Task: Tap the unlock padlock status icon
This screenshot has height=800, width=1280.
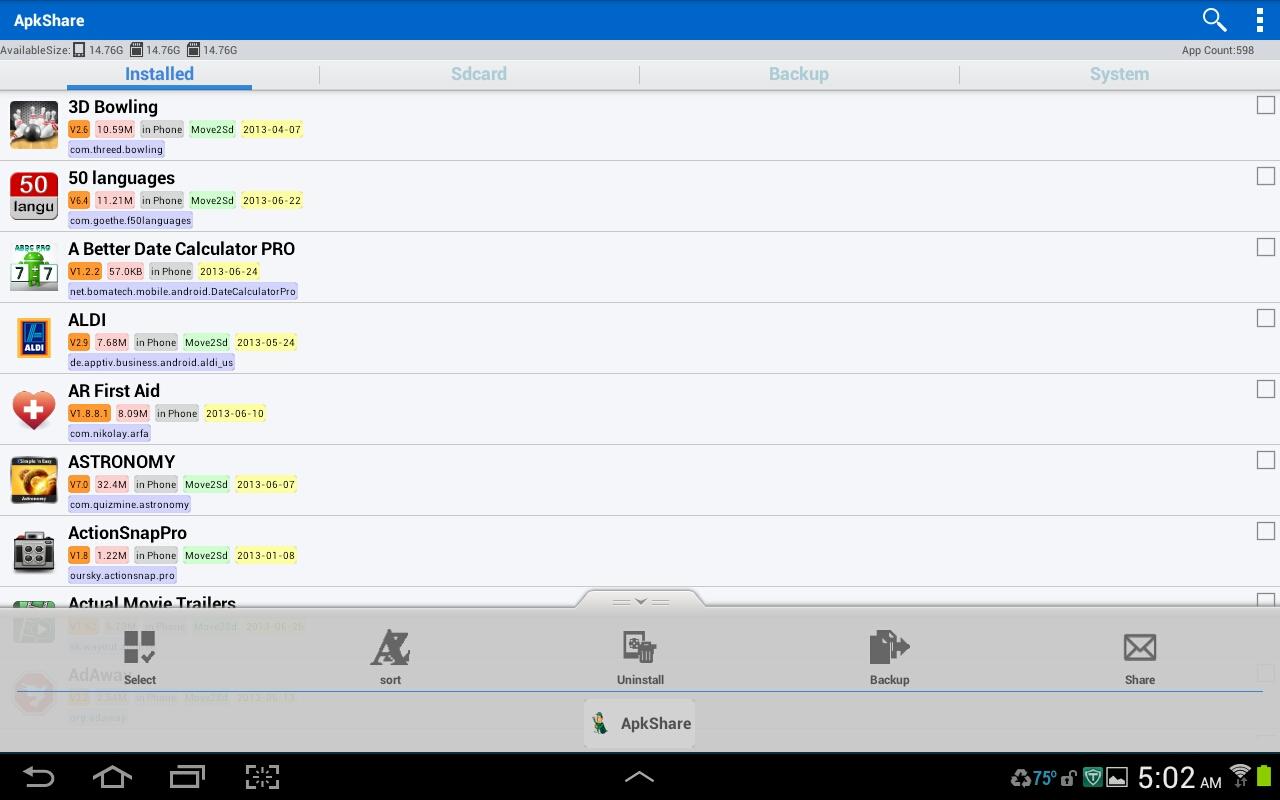Action: pyautogui.click(x=1069, y=778)
